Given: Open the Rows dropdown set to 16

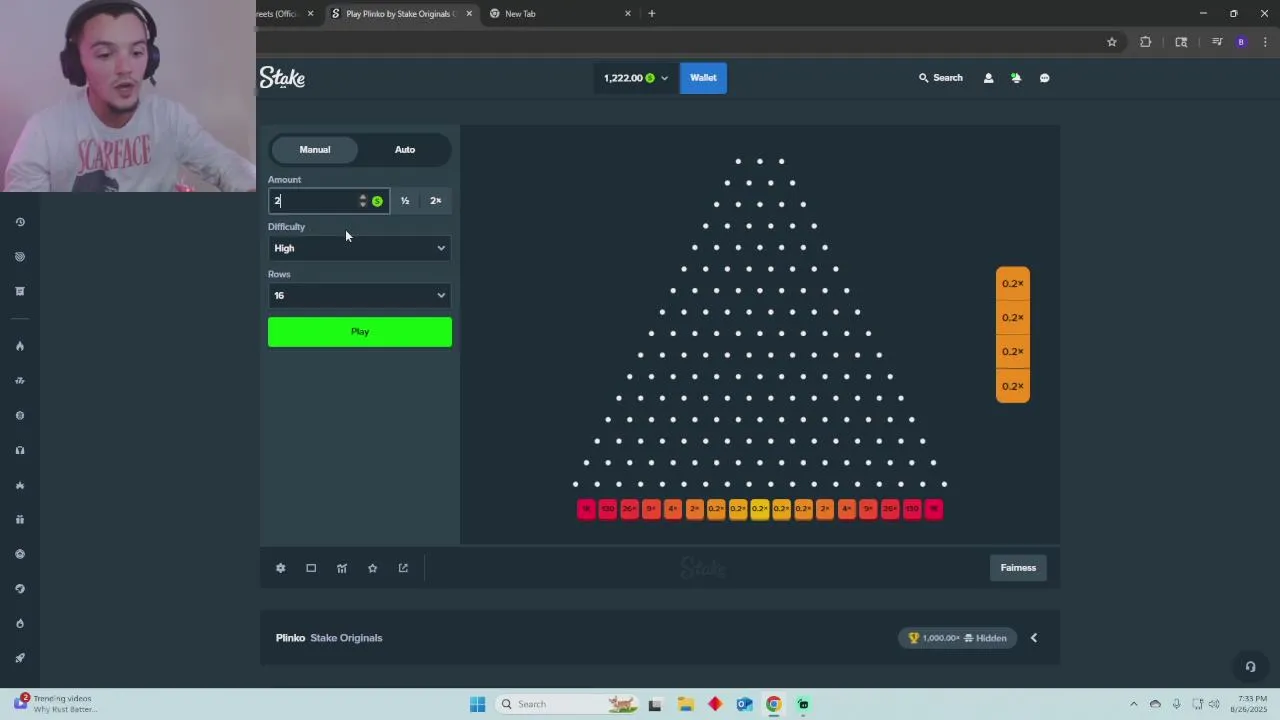Looking at the screenshot, I should (360, 295).
